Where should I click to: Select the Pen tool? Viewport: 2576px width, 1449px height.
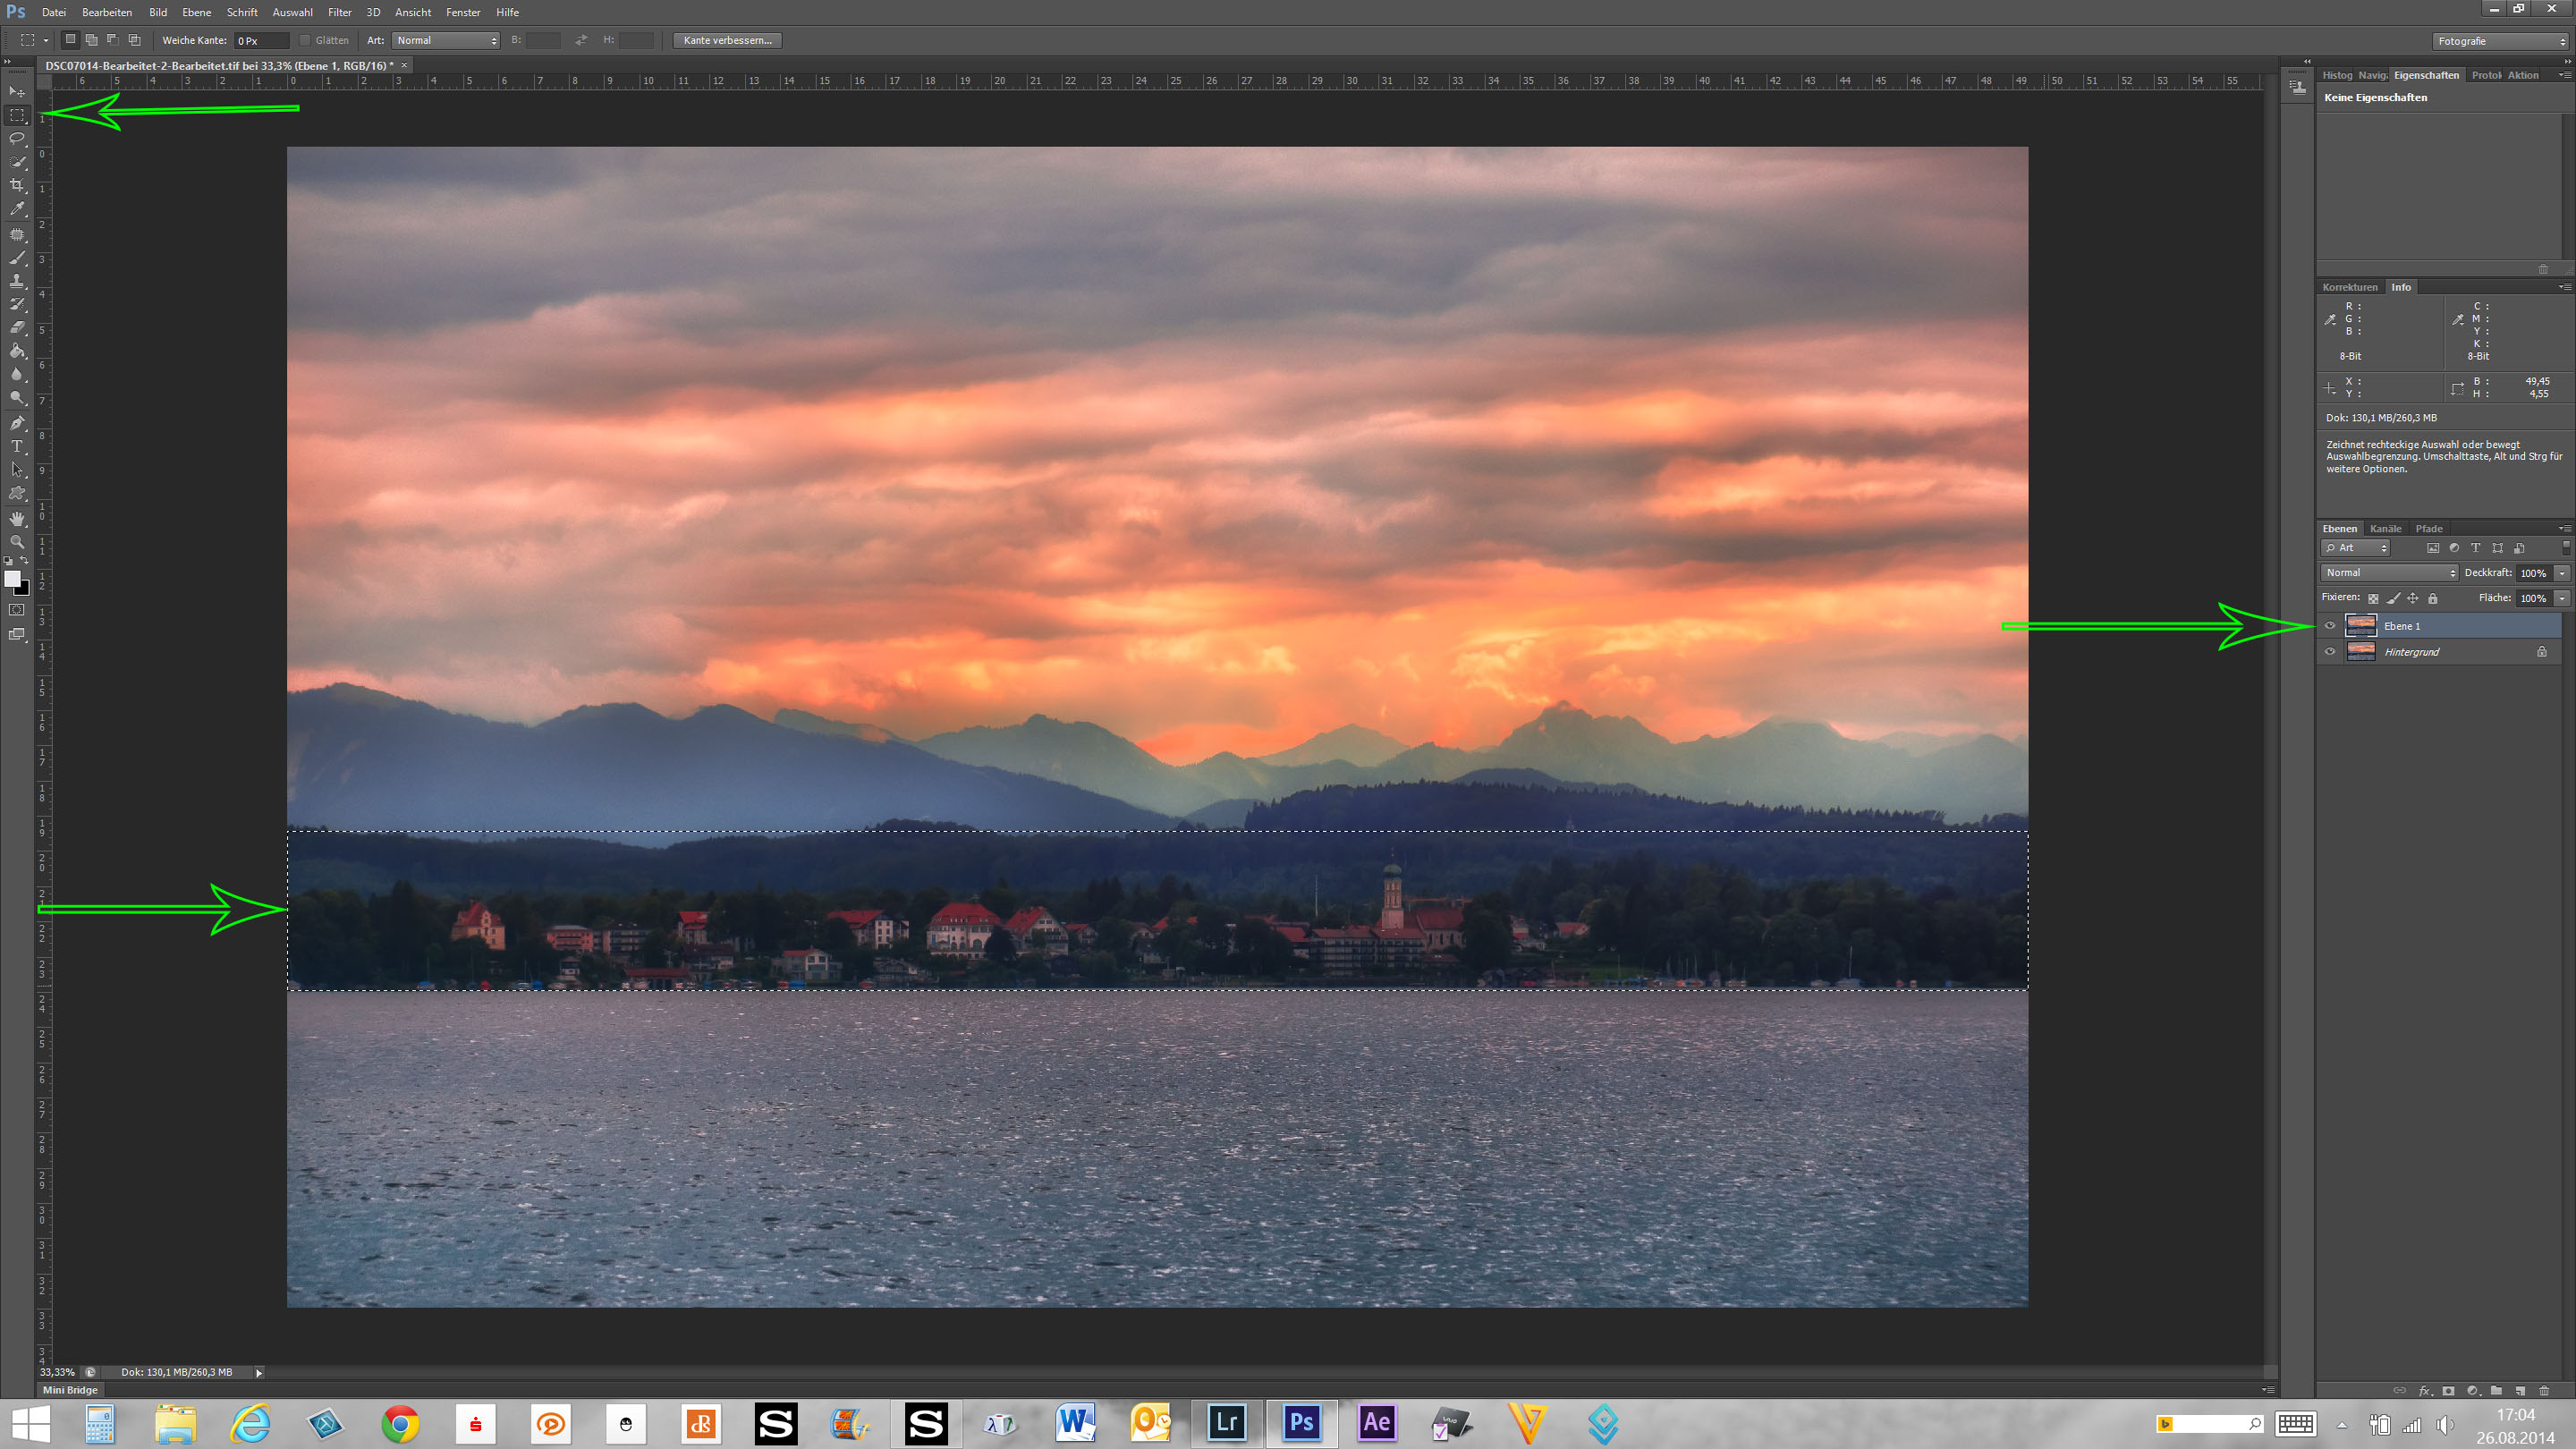point(17,423)
